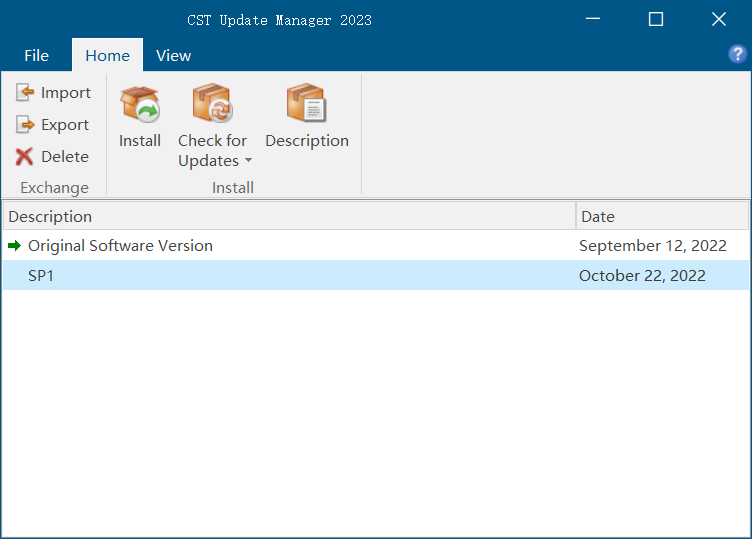Close the CST Update Manager window
This screenshot has height=539, width=752.
pyautogui.click(x=718, y=19)
